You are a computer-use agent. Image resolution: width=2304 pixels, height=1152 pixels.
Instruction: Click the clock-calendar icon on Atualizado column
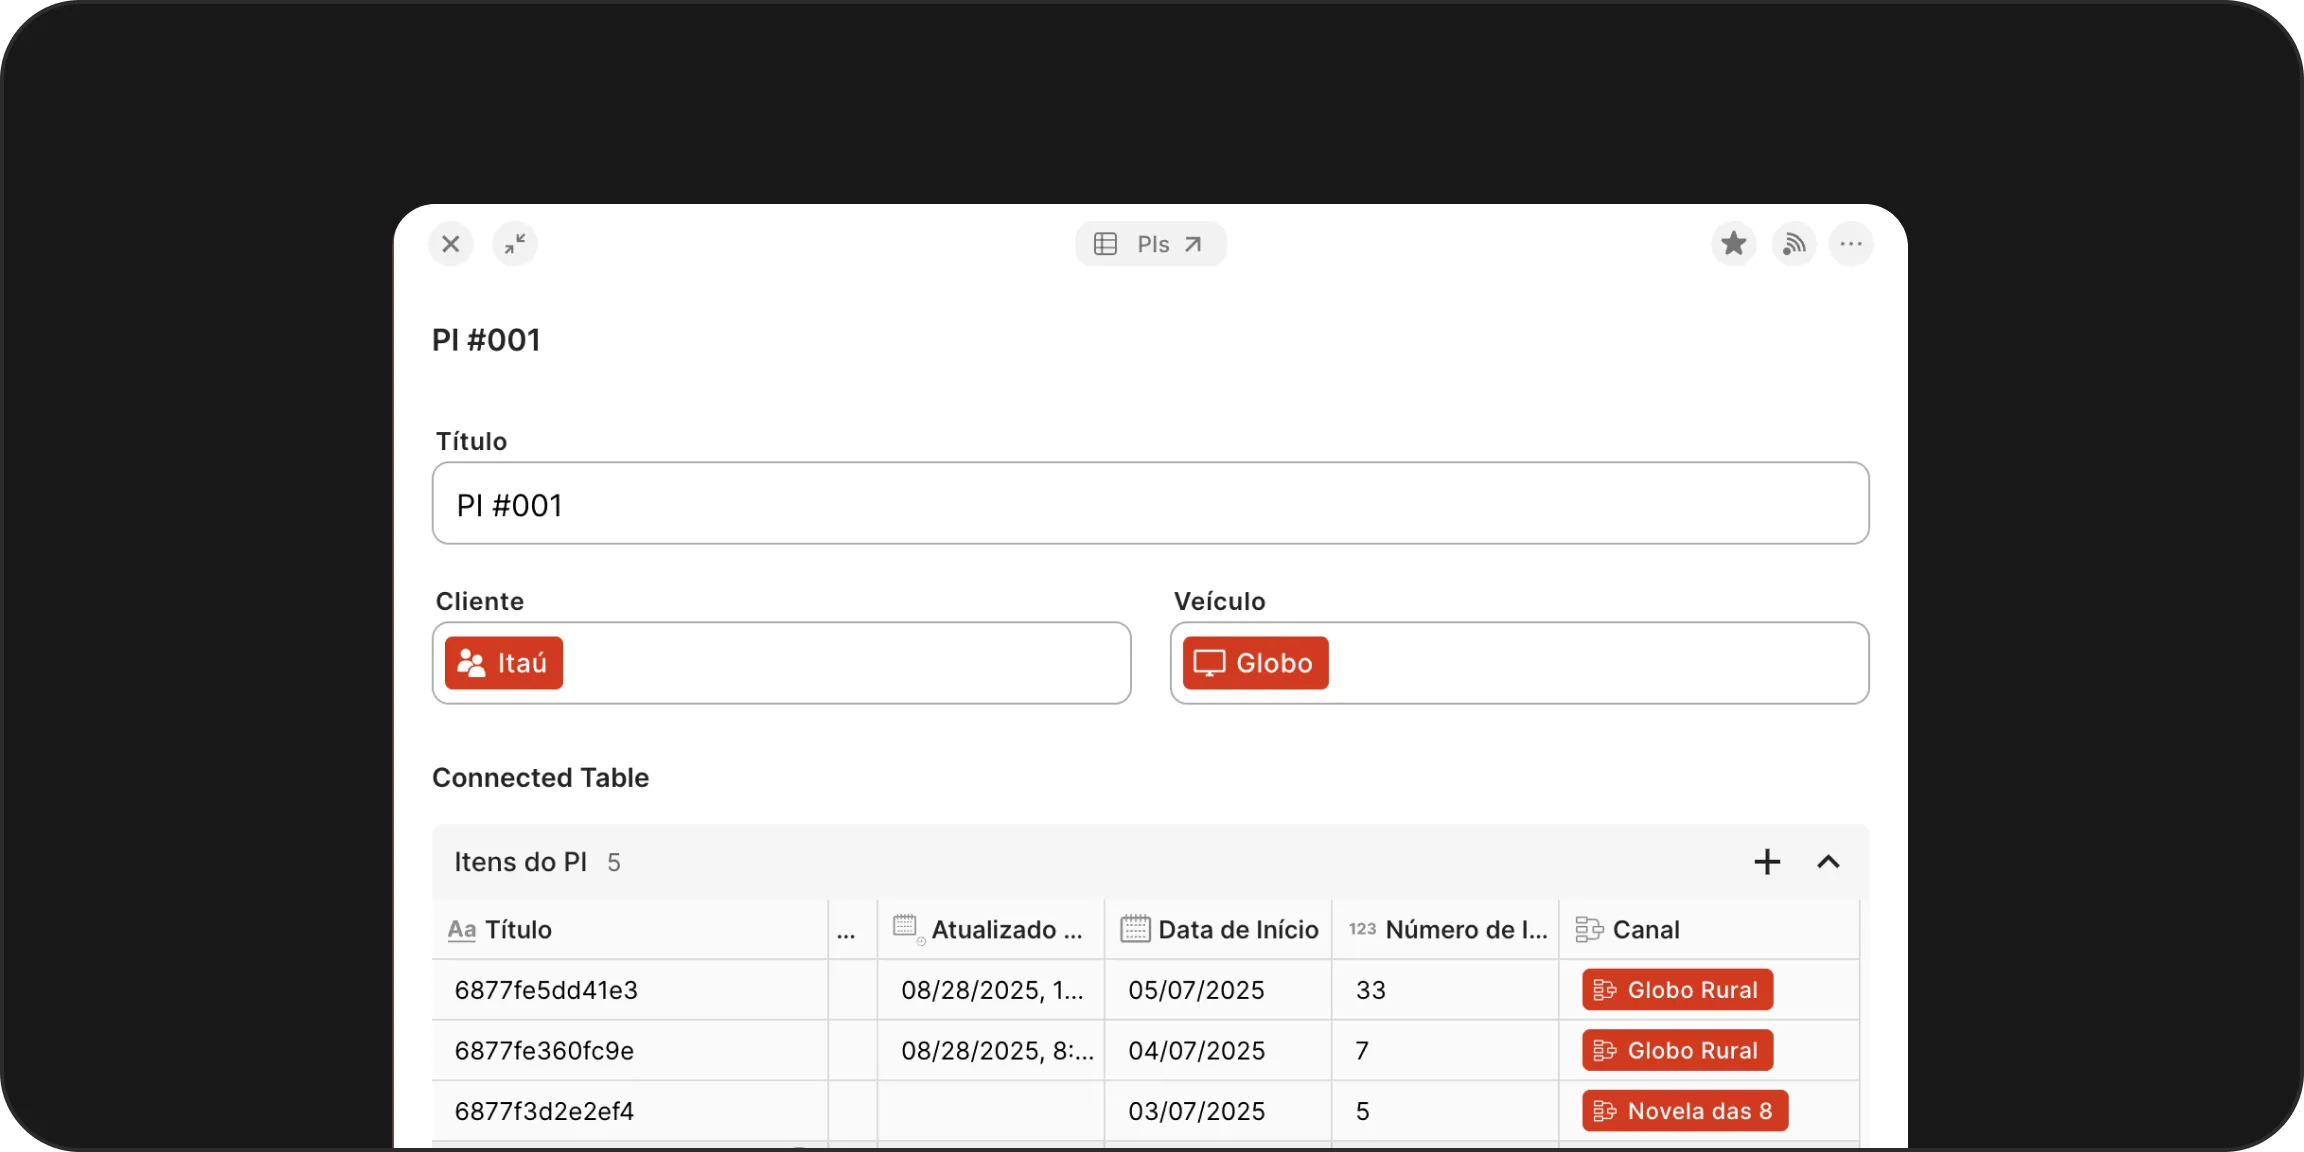pyautogui.click(x=906, y=929)
